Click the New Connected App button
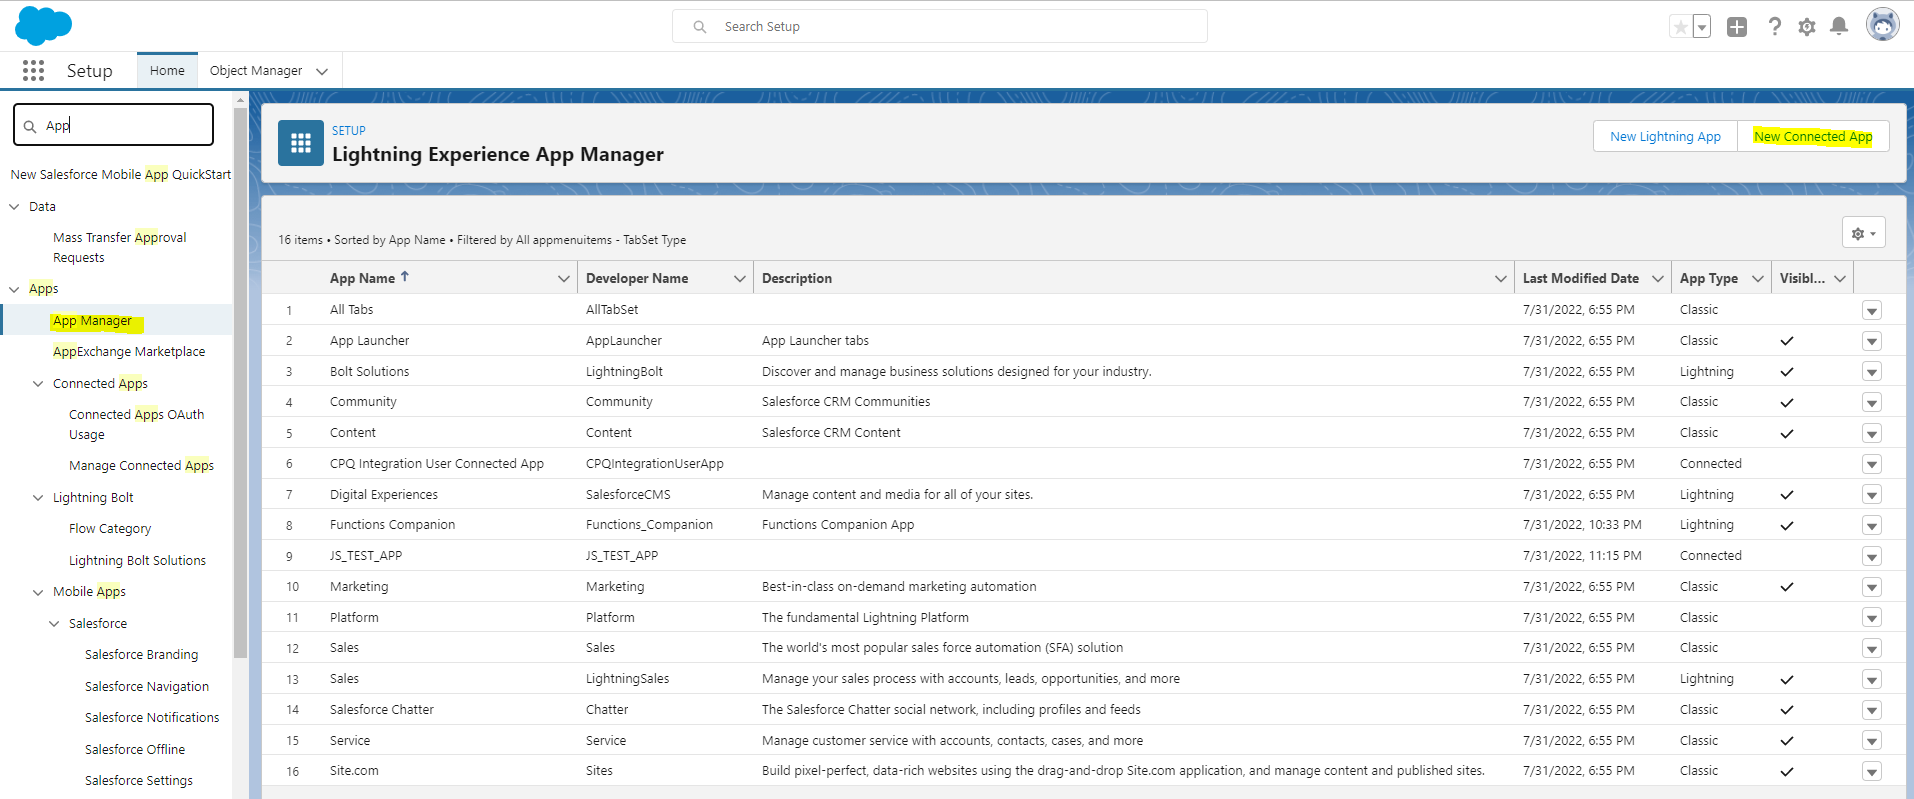Screen dimensions: 1914x799 [1813, 136]
